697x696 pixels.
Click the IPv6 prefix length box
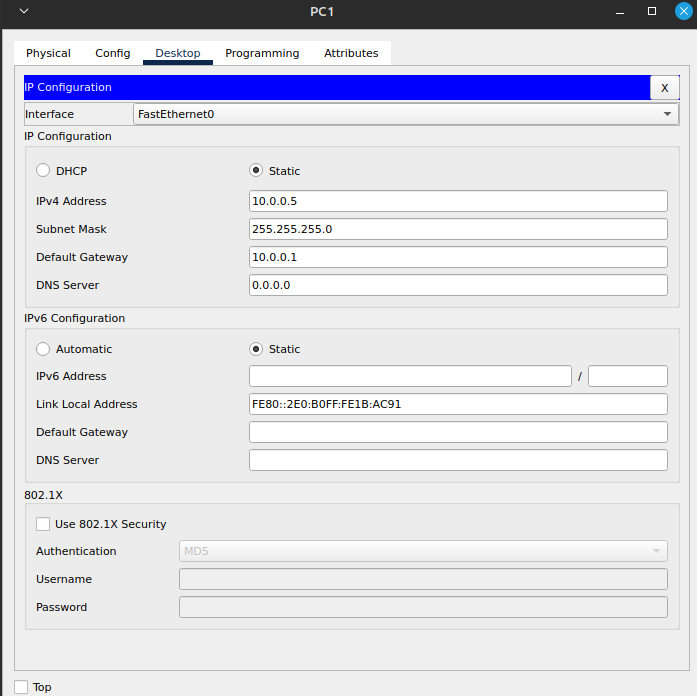click(x=627, y=376)
